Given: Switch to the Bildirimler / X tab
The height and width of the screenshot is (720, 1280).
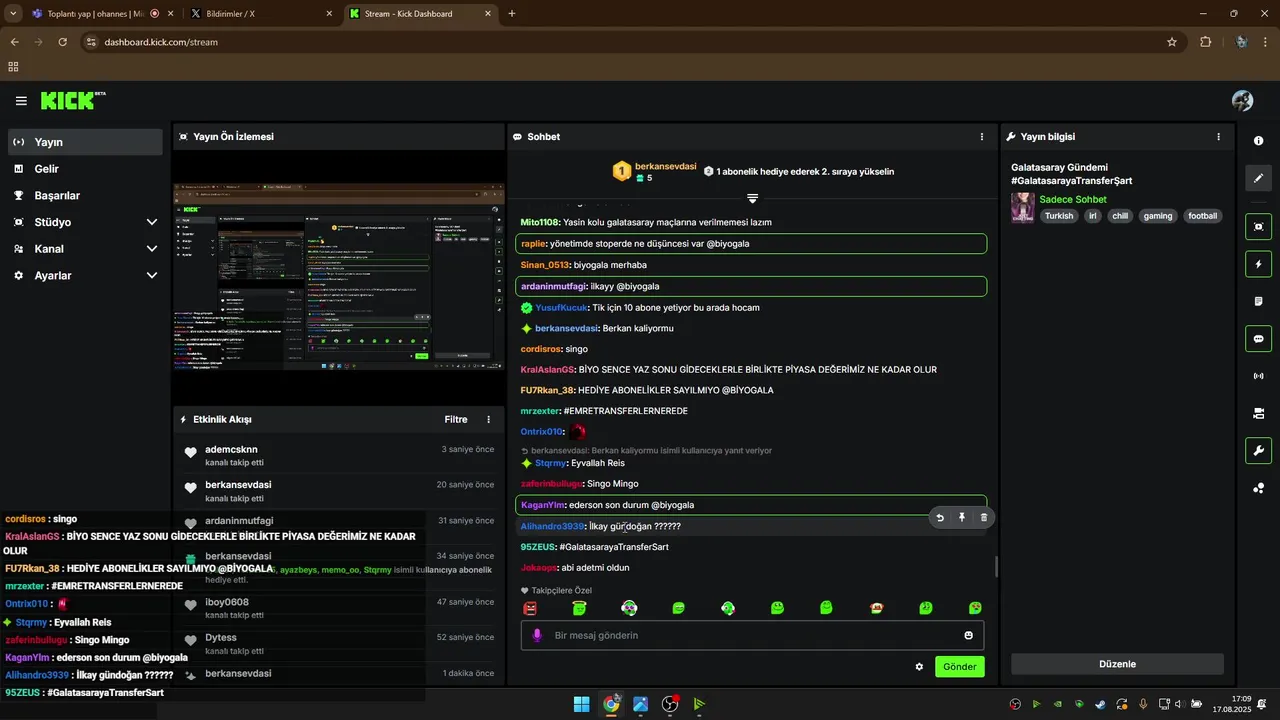Looking at the screenshot, I should tap(261, 14).
